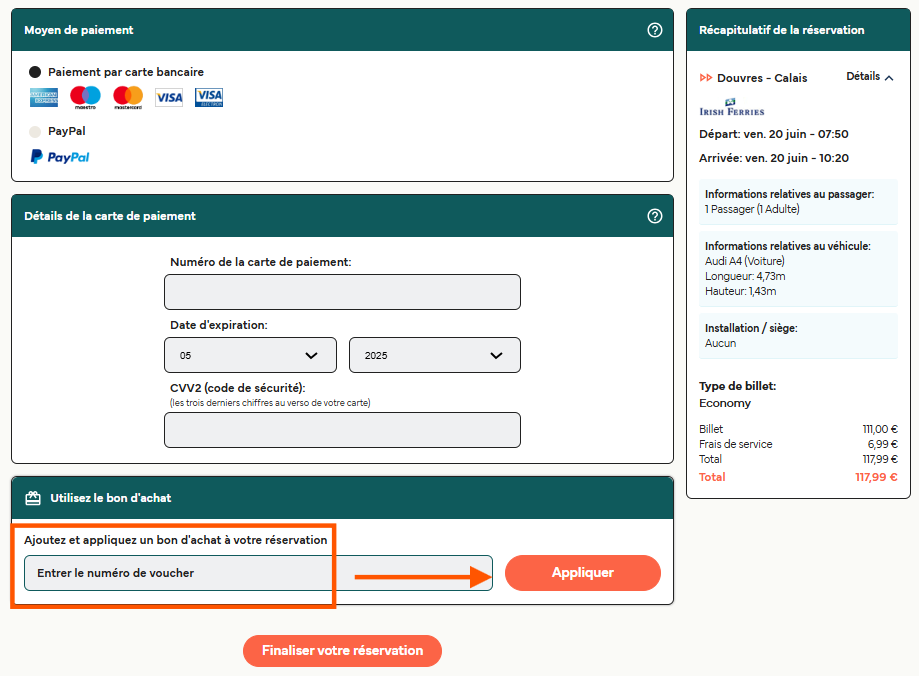Open the expiration year dropdown showing 2025
Viewport: 919px width, 676px height.
(434, 355)
